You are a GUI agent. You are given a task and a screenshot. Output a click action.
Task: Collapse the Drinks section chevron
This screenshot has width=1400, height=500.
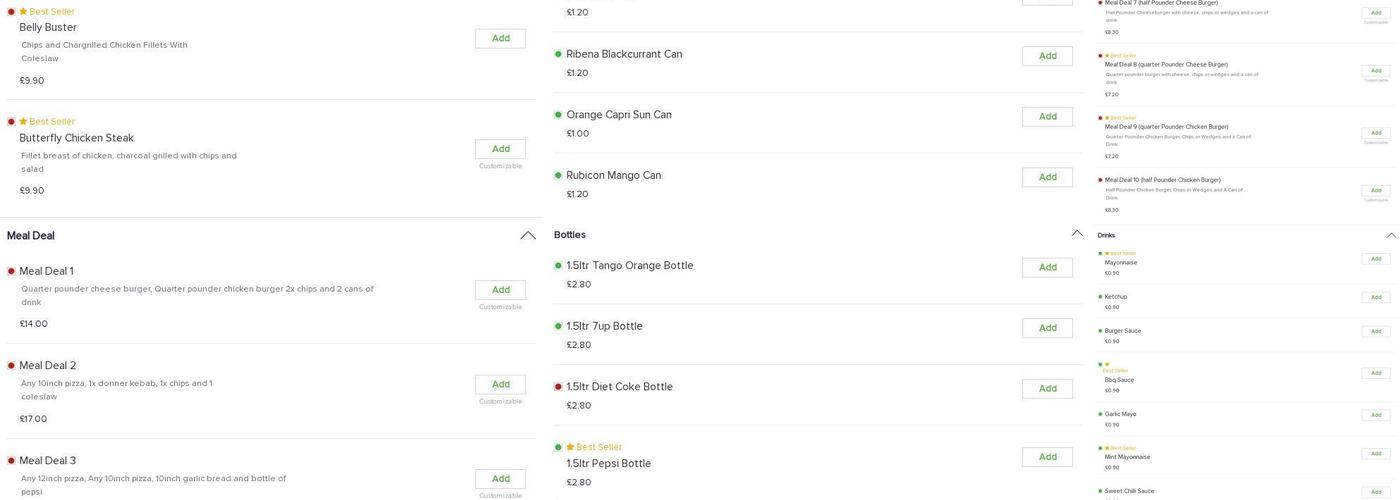pyautogui.click(x=1391, y=236)
